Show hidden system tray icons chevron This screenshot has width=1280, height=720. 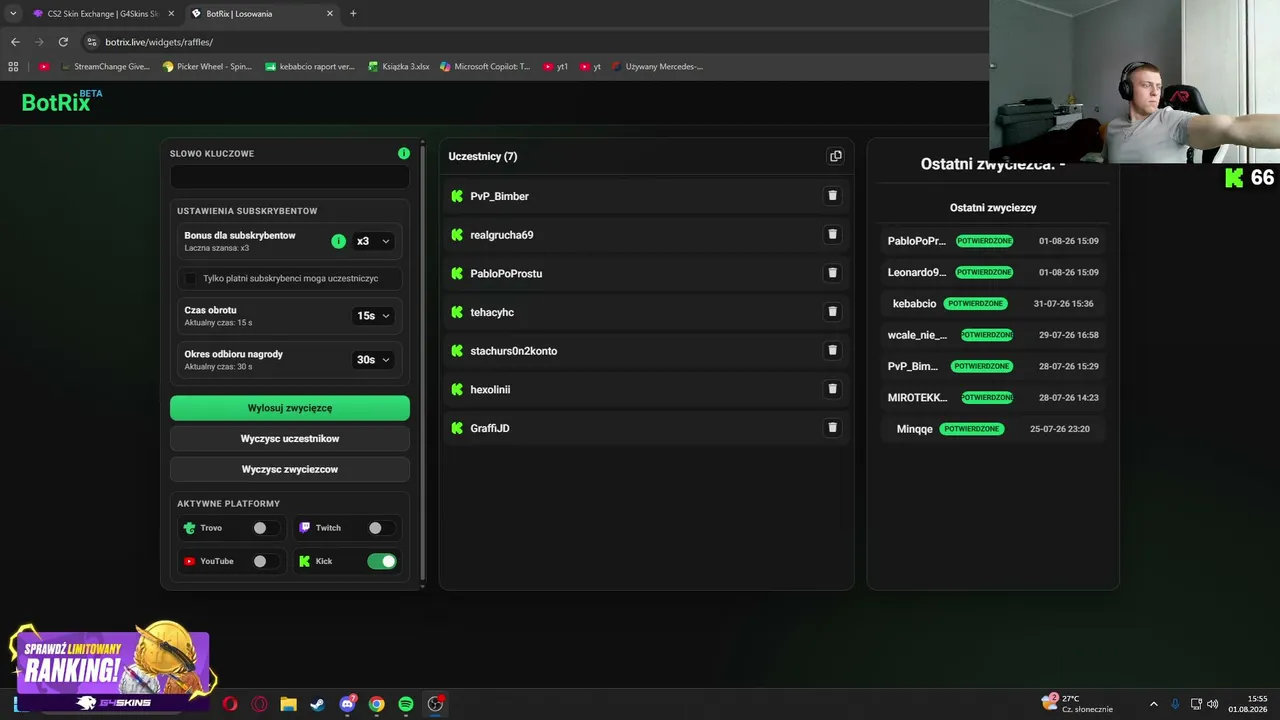pos(1153,704)
